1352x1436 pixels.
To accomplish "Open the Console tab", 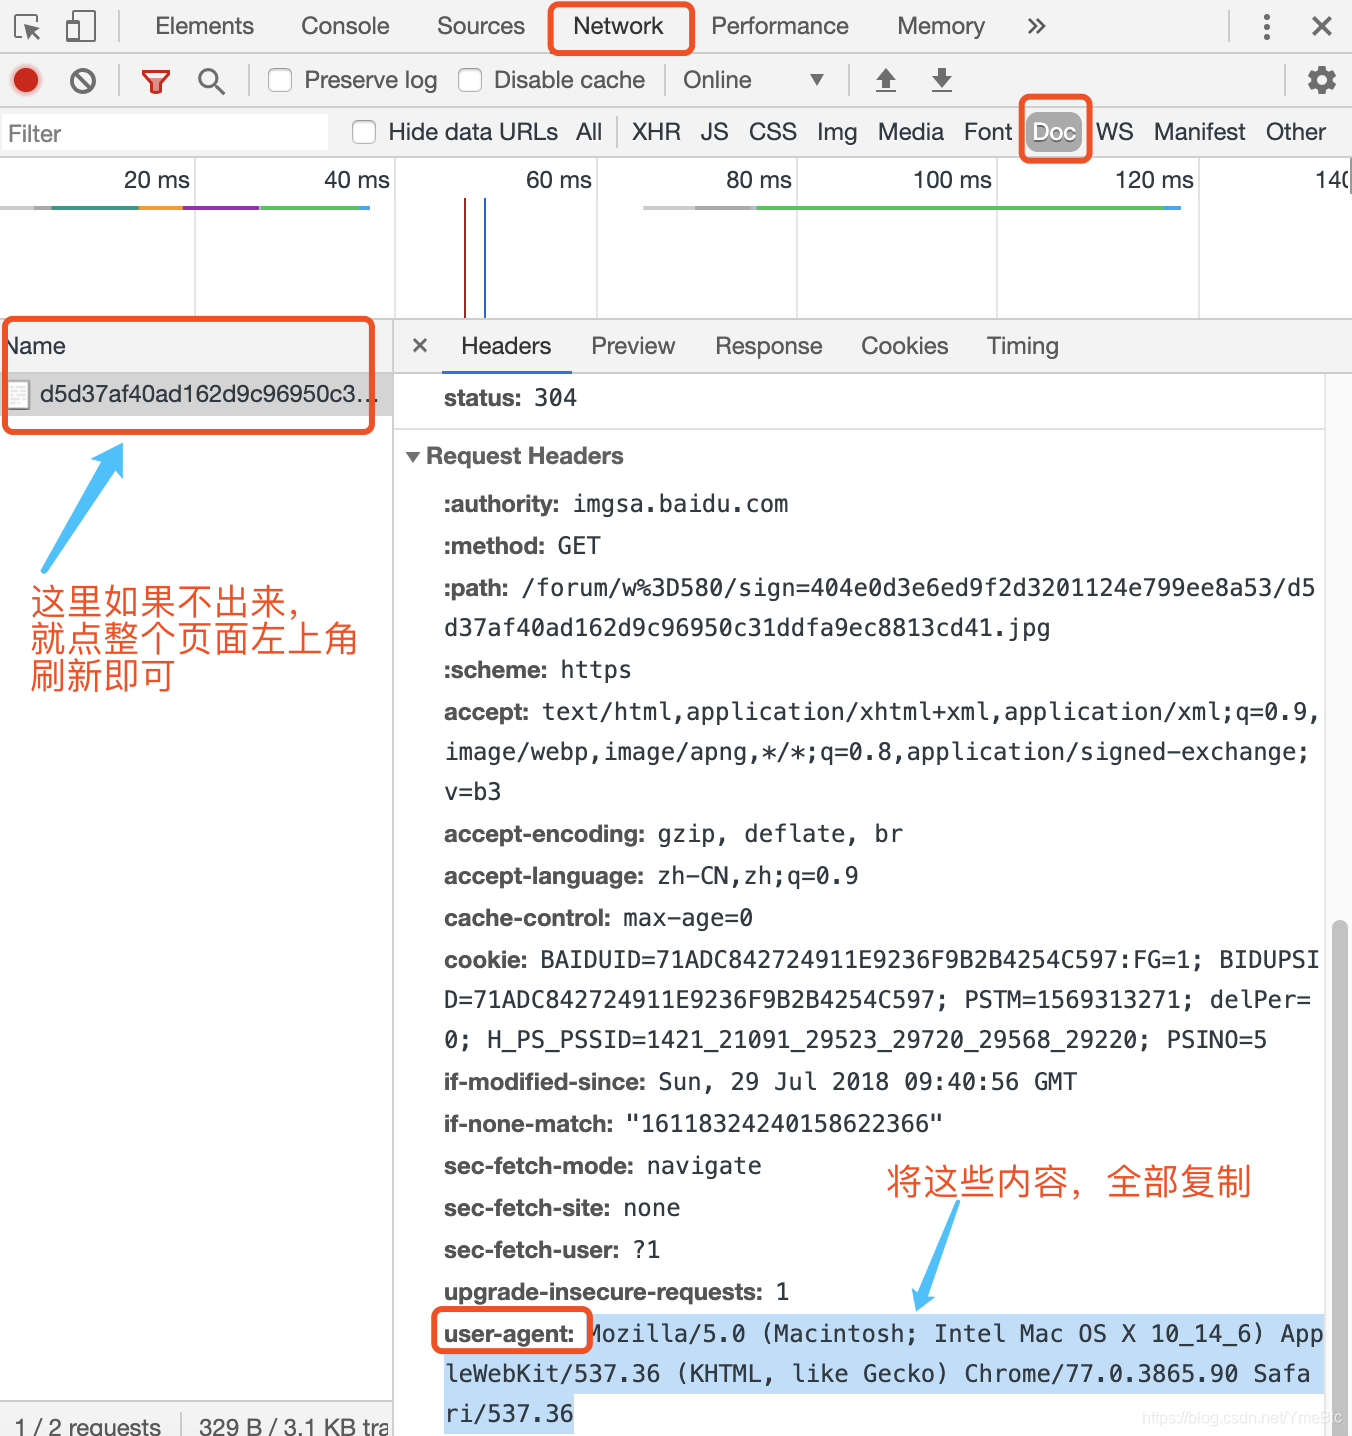I will [x=345, y=26].
